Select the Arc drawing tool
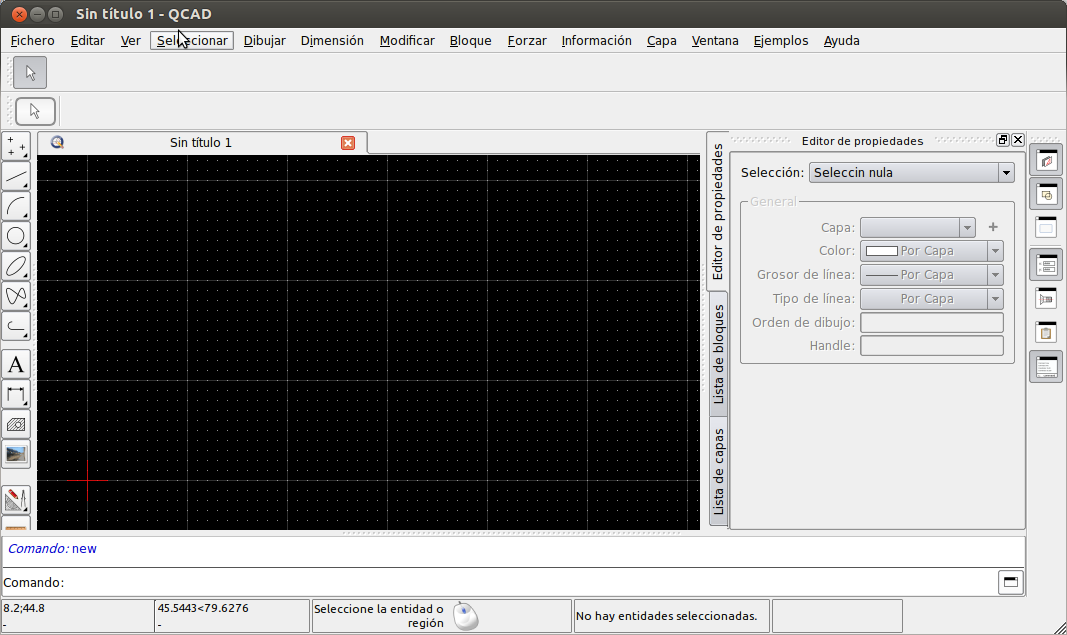The image size is (1067, 635). [x=16, y=206]
